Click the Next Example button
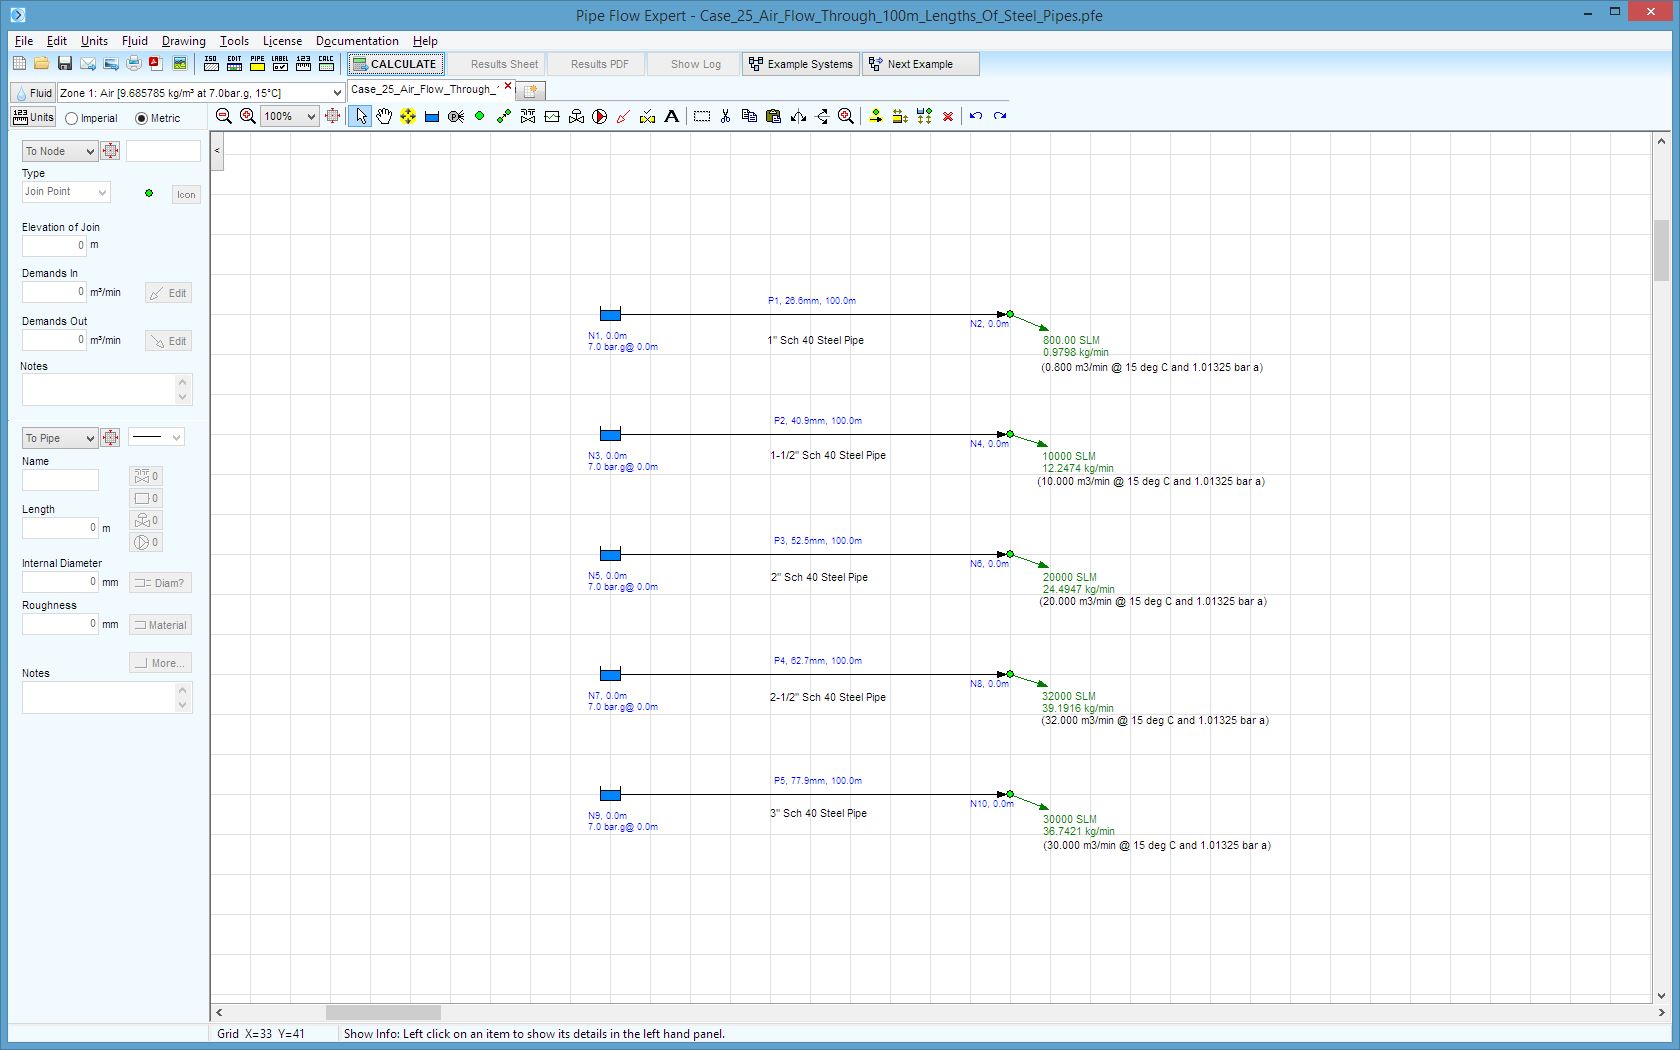 [x=920, y=64]
